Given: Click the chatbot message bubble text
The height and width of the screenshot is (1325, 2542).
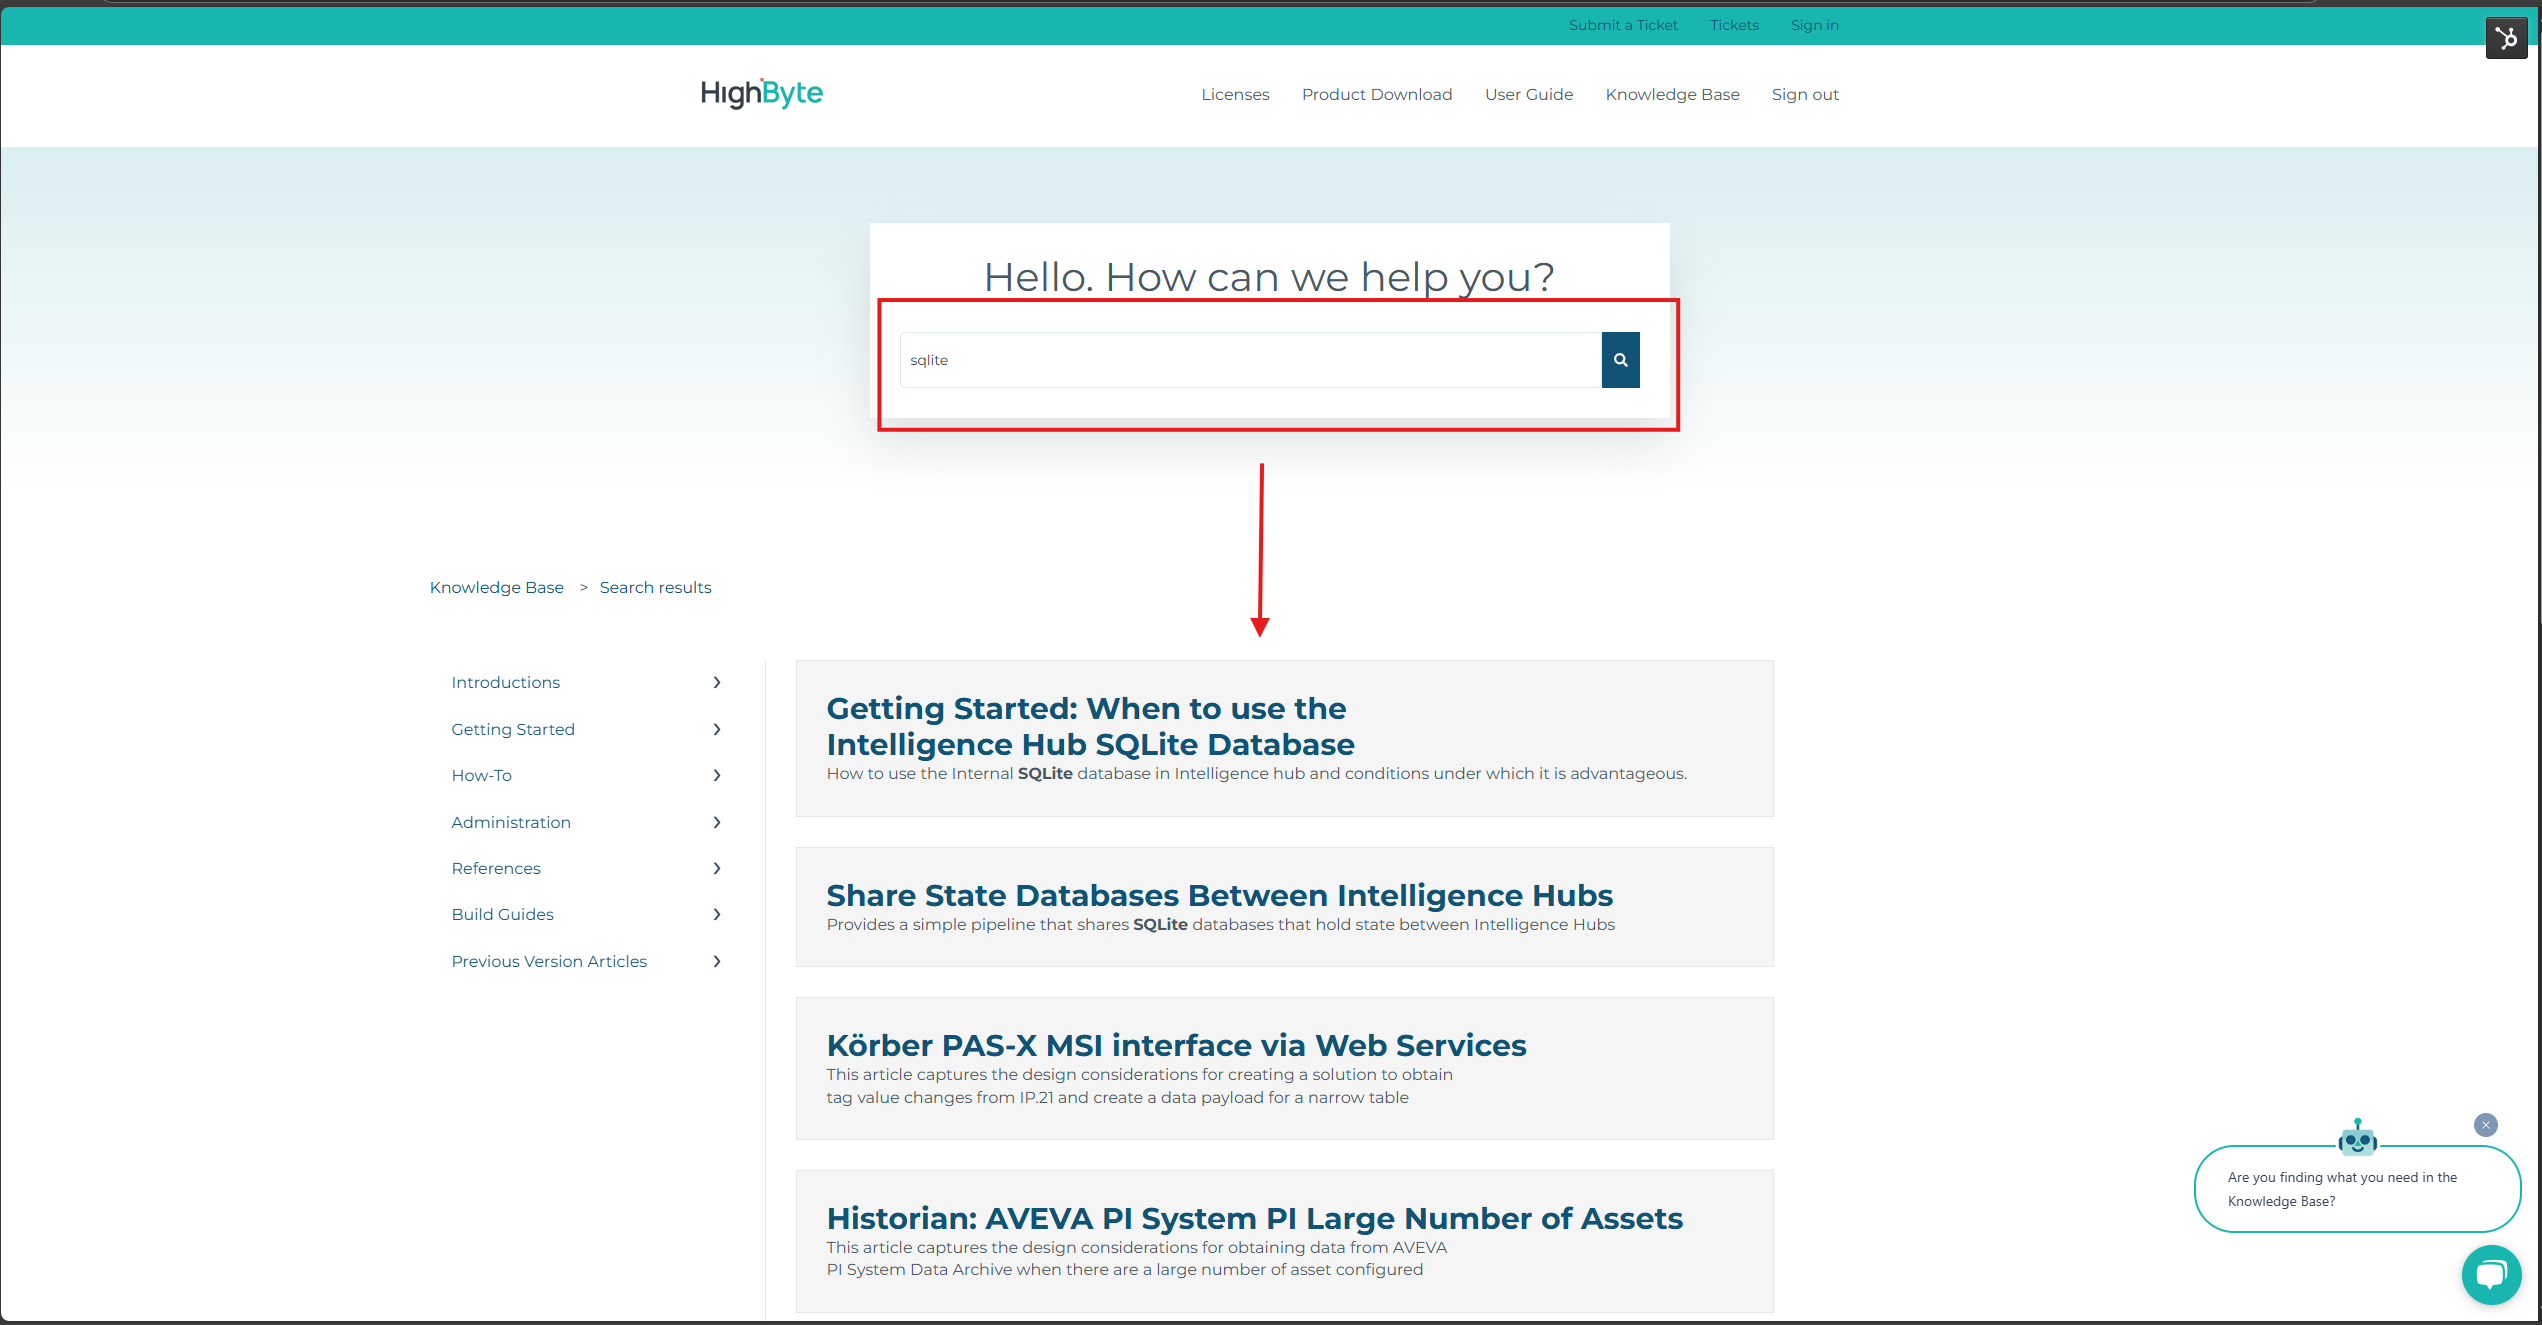Looking at the screenshot, I should (2342, 1189).
